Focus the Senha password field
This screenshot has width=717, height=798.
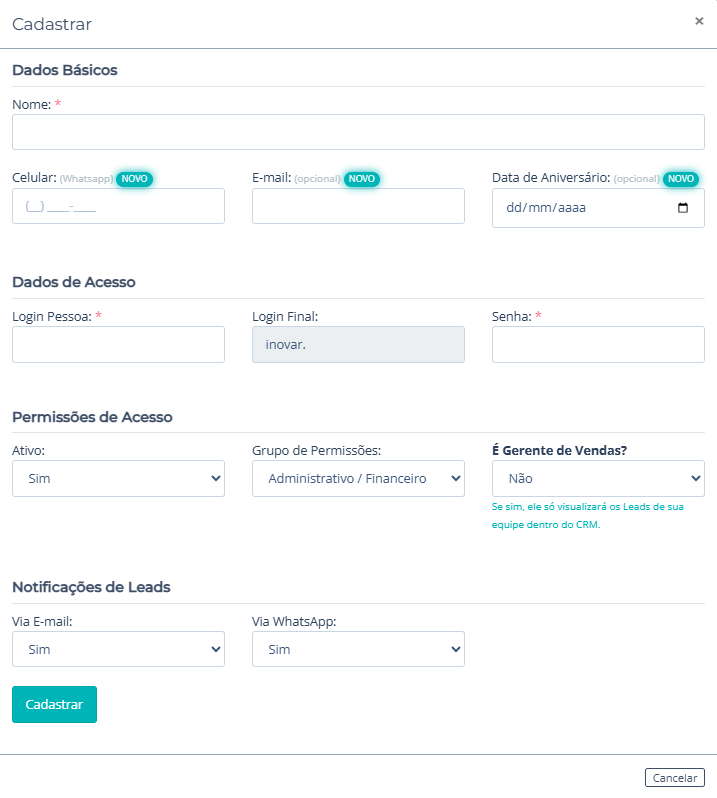point(598,344)
